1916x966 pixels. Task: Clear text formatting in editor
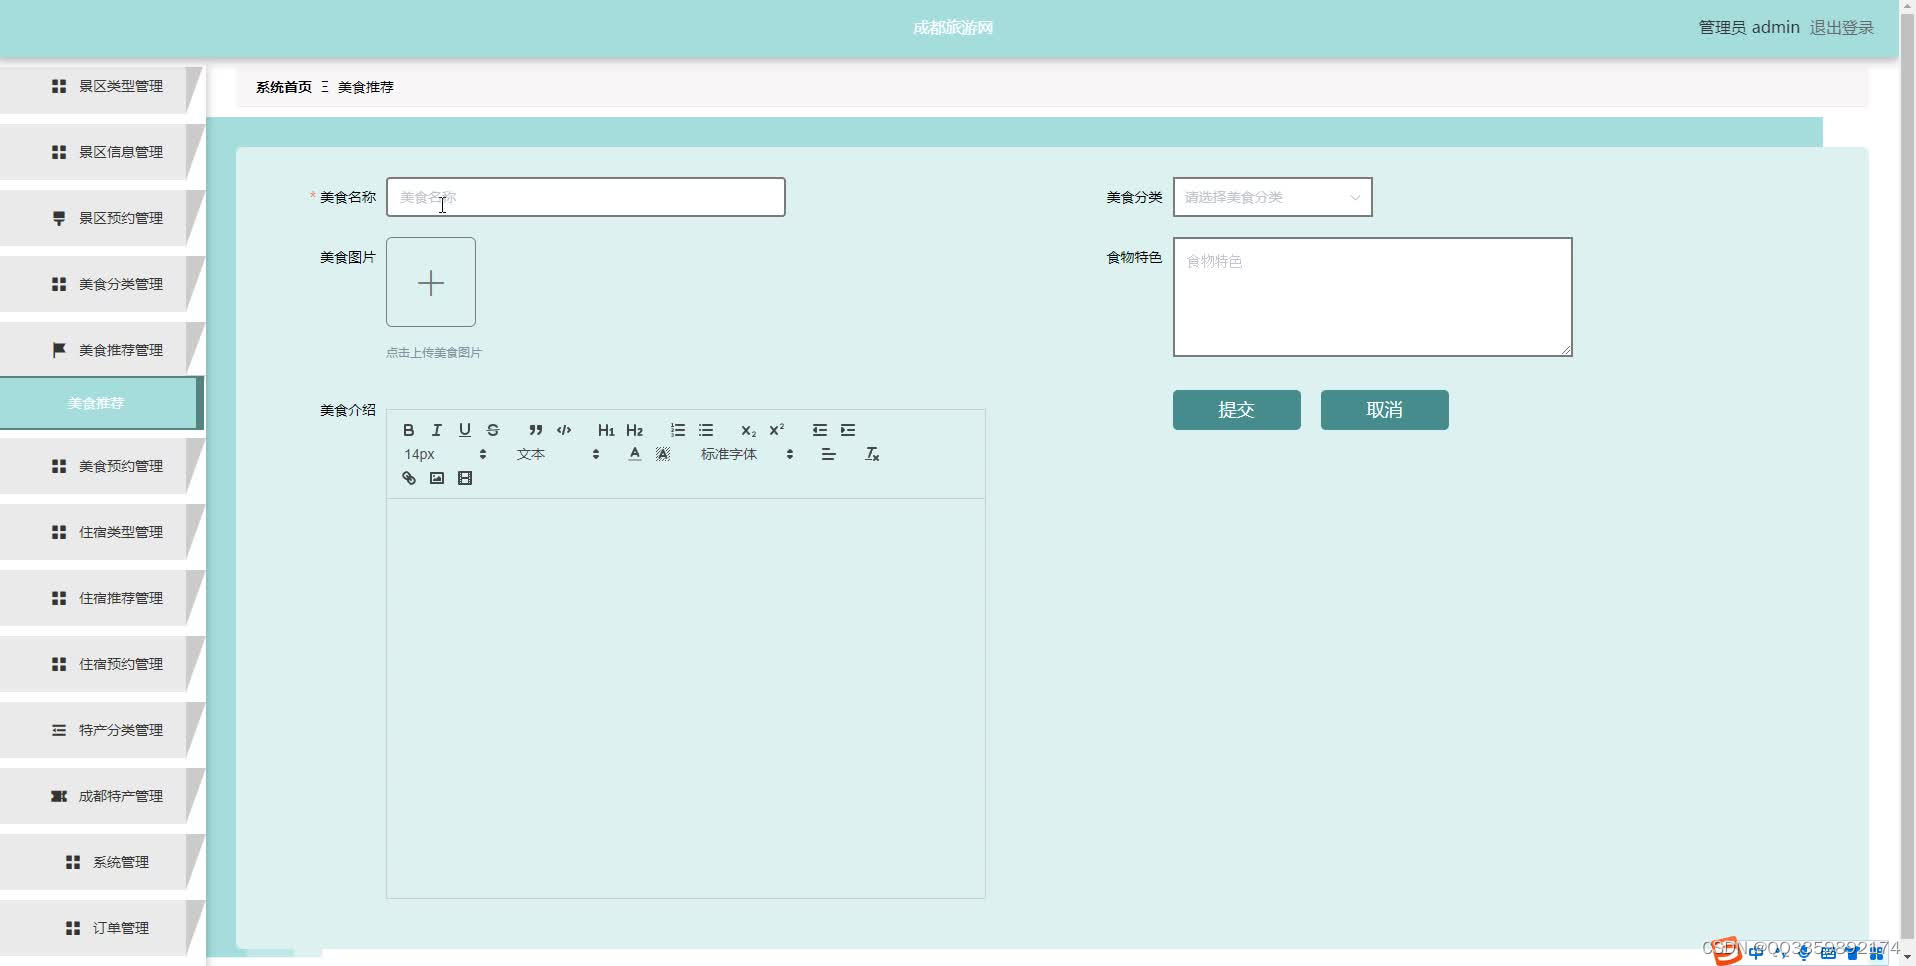click(871, 454)
